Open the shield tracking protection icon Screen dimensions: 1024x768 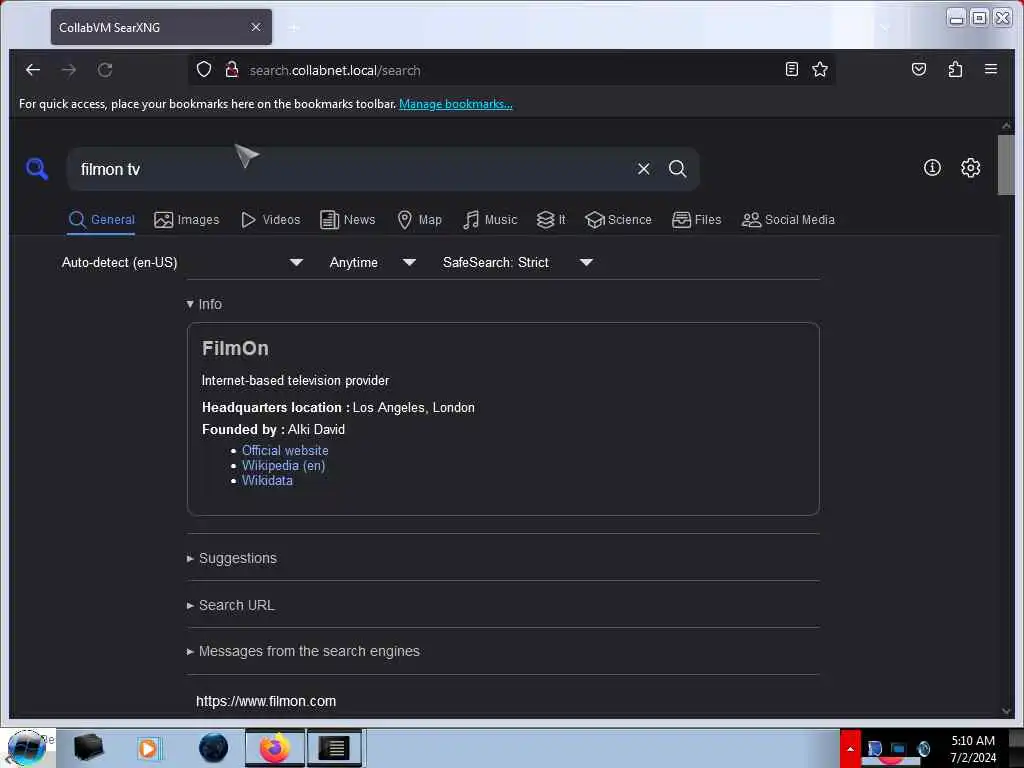pos(204,69)
